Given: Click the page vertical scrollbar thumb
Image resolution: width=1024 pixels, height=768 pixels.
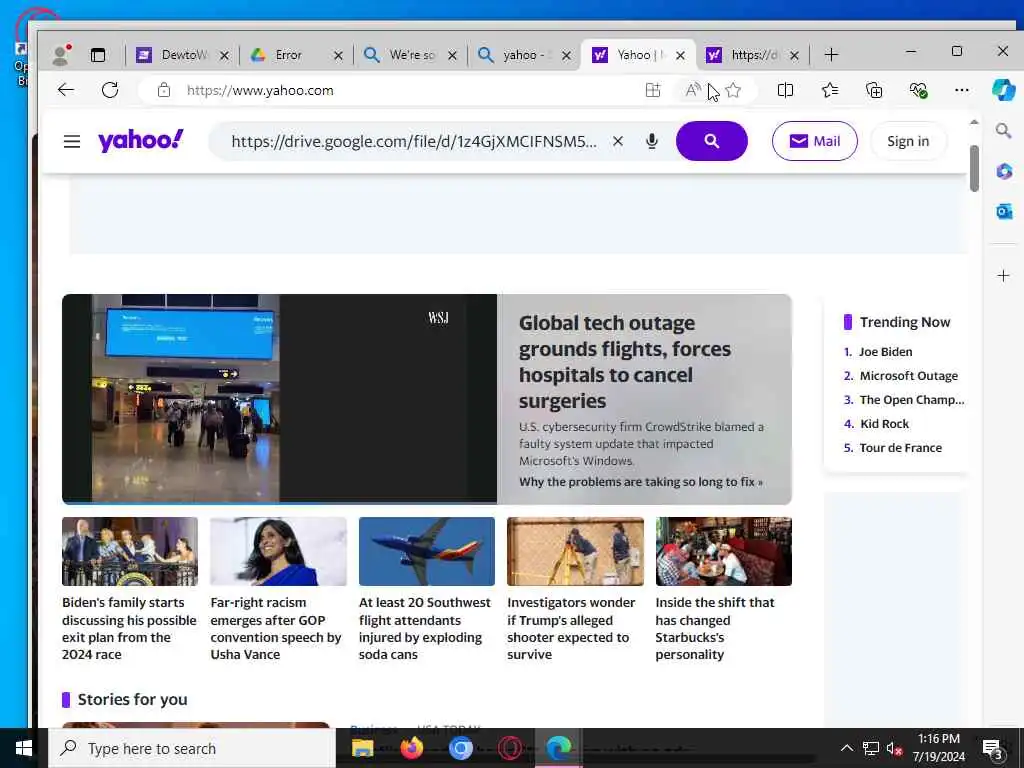Looking at the screenshot, I should [974, 168].
